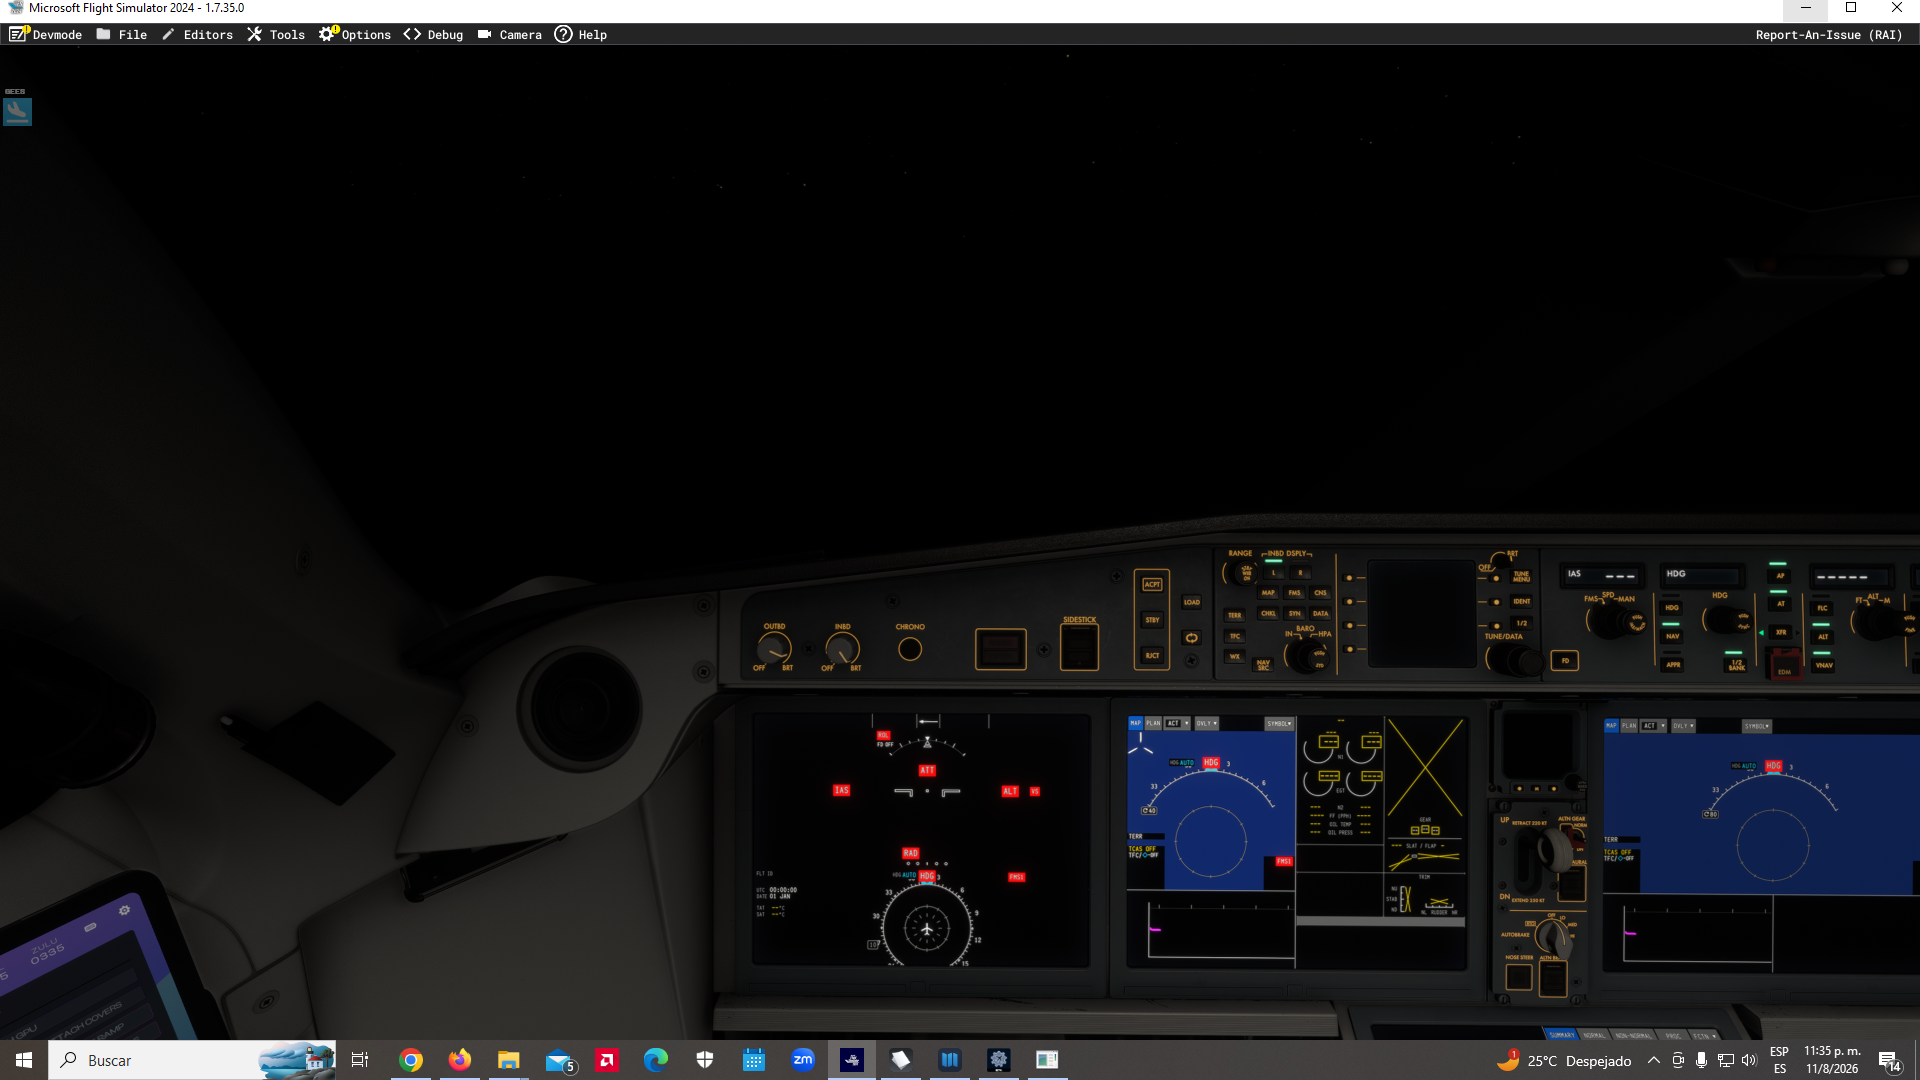Toggle the FD flight director button
Screen dimensions: 1920x1080
[1565, 661]
